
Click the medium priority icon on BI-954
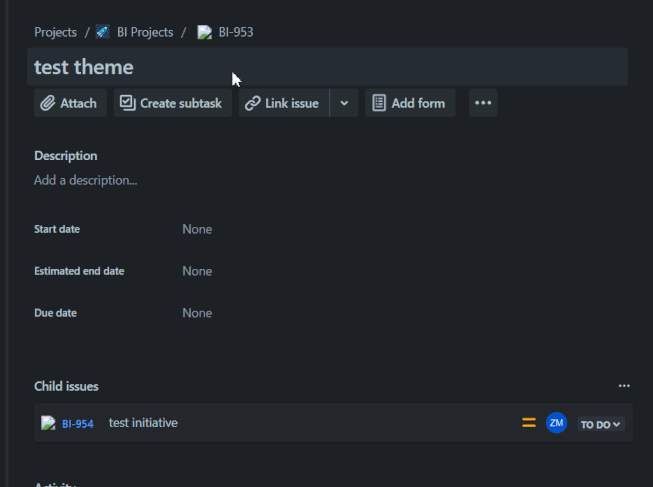tap(529, 423)
